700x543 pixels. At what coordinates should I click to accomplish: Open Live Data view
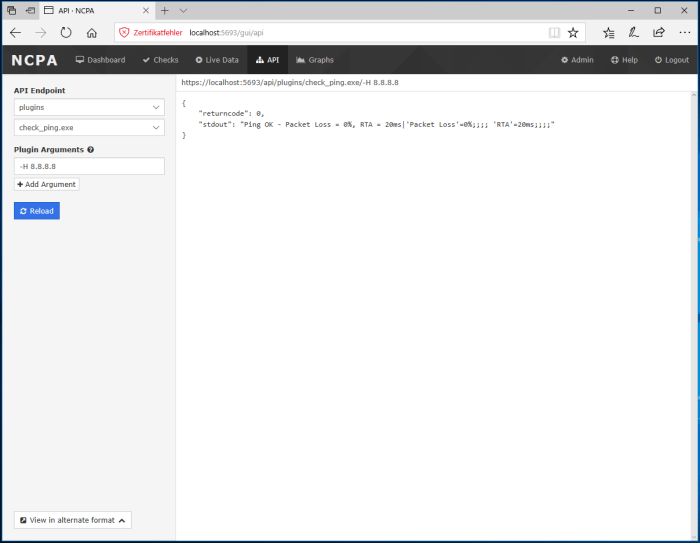pyautogui.click(x=217, y=60)
